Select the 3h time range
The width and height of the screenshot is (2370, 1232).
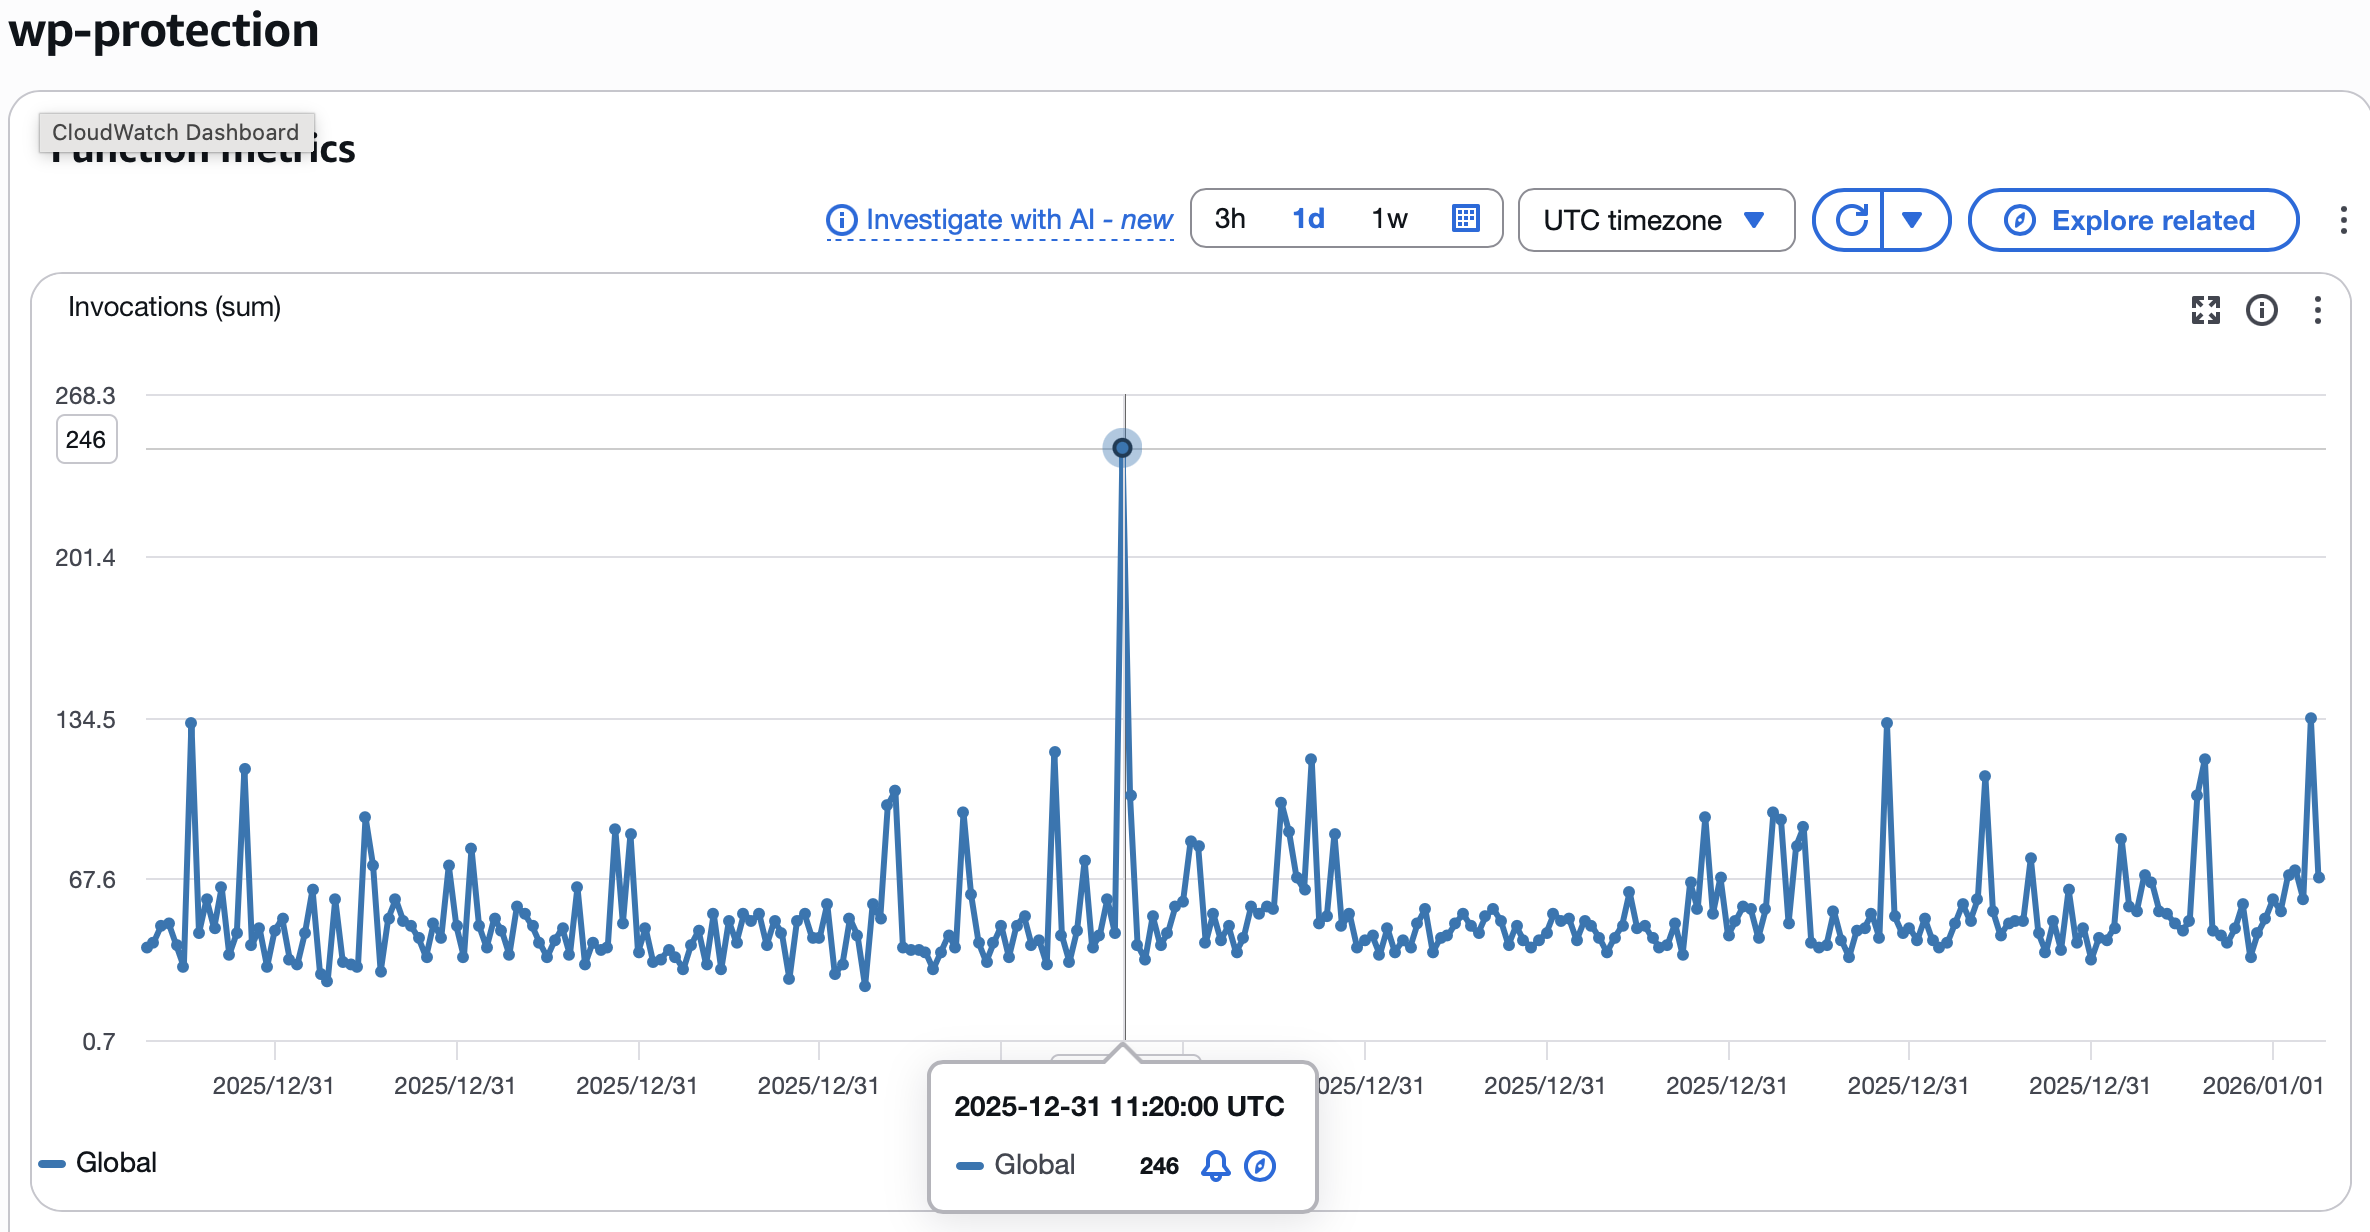coord(1230,219)
